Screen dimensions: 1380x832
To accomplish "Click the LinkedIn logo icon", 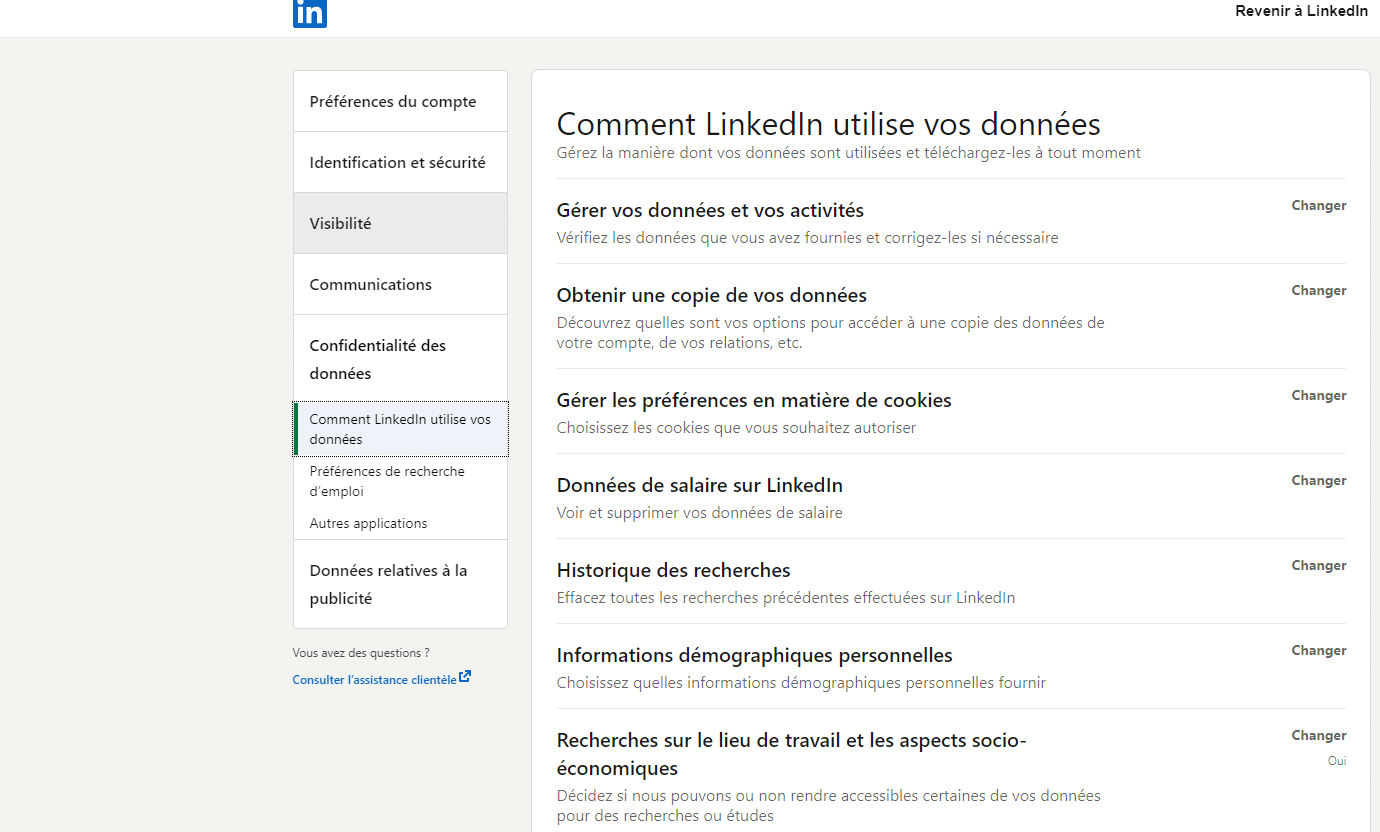I will pos(310,13).
